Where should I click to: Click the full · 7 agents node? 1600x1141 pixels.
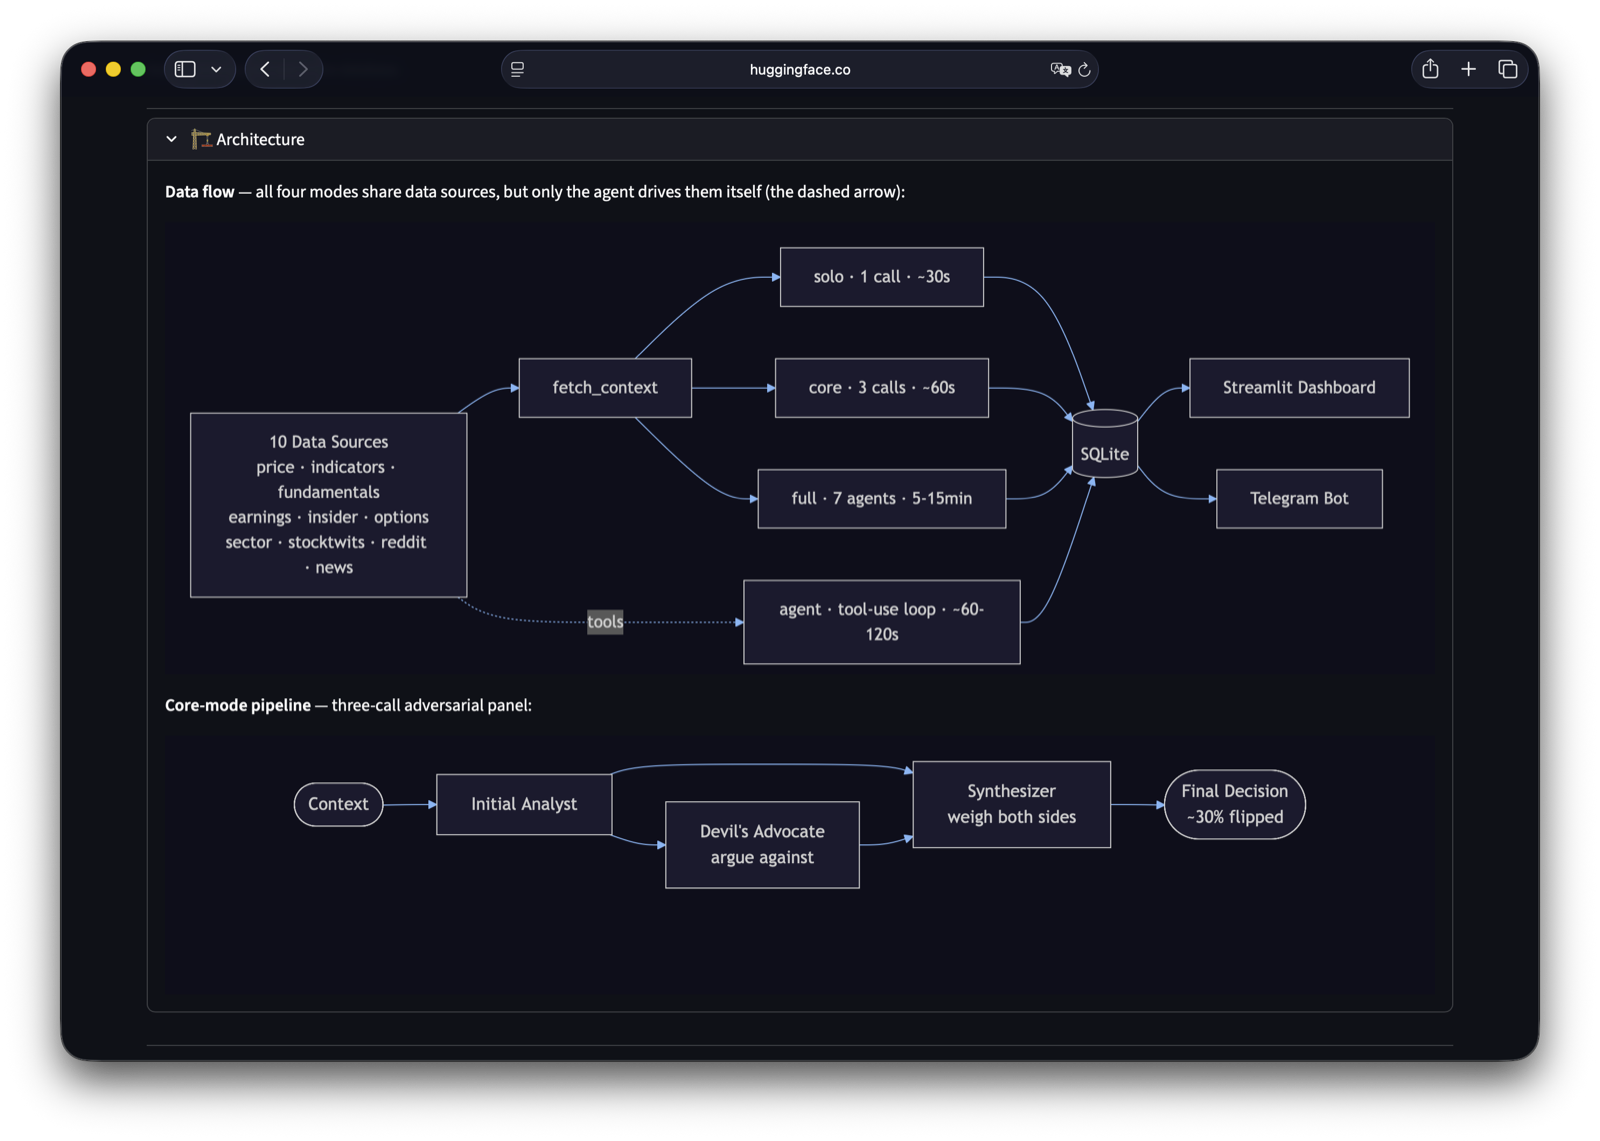click(881, 498)
